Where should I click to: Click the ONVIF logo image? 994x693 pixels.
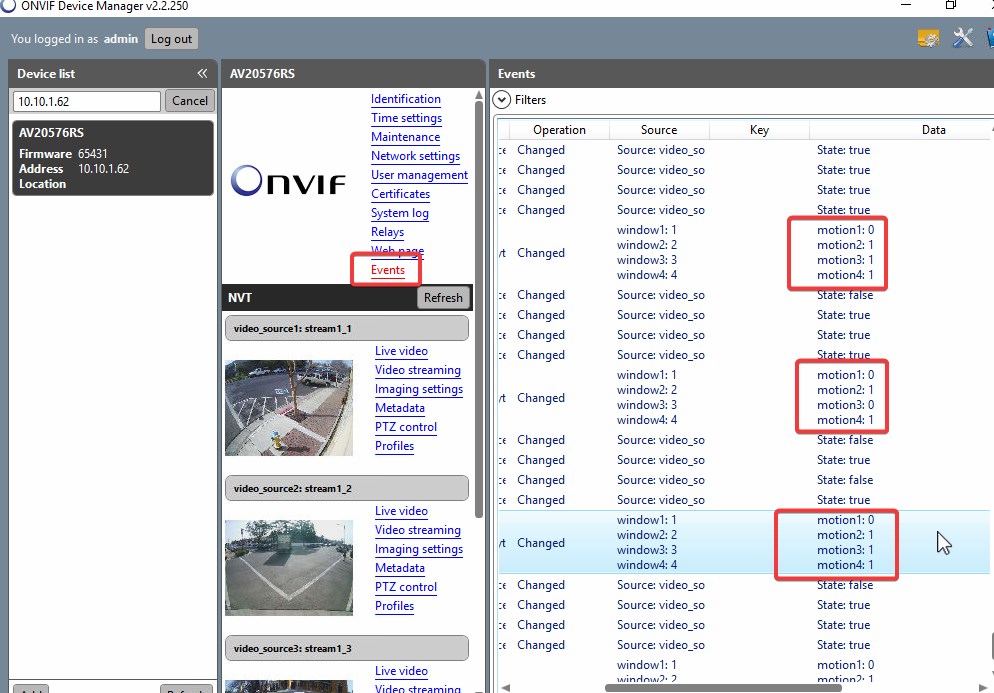tap(288, 181)
